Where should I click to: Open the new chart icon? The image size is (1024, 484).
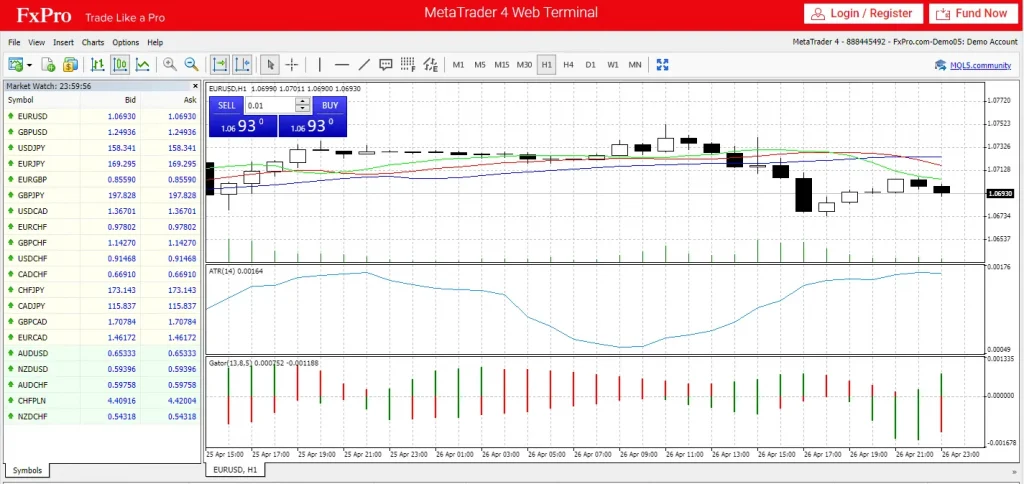coord(15,65)
